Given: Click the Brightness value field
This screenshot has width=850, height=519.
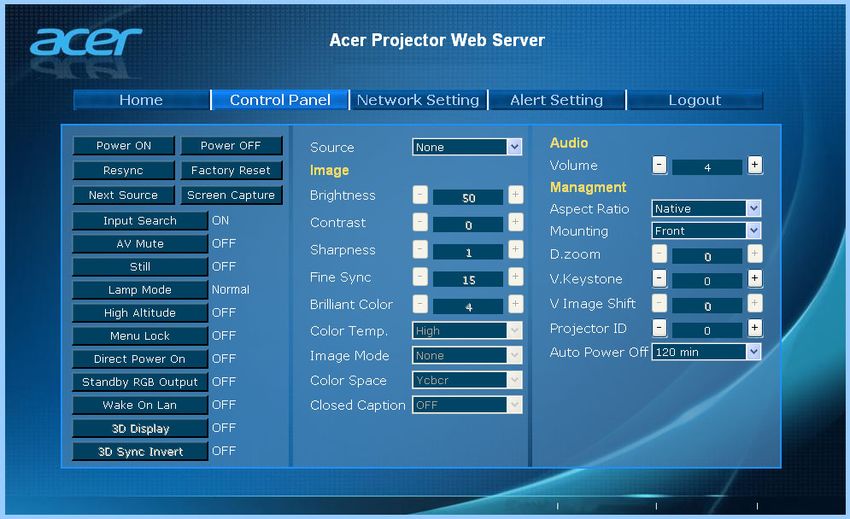Looking at the screenshot, I should click(468, 197).
